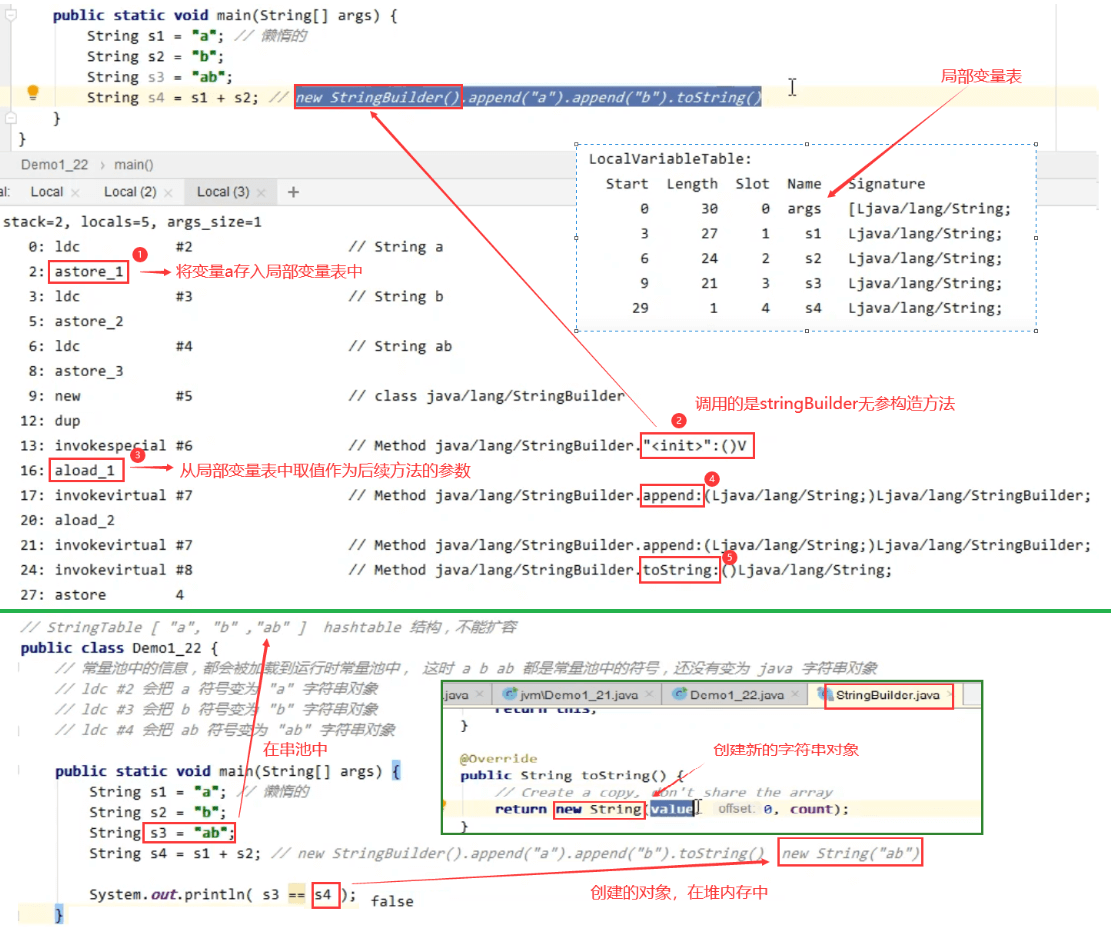1111x943 pixels.
Task: Open the StringBuilder.java editor tab
Action: pos(888,695)
